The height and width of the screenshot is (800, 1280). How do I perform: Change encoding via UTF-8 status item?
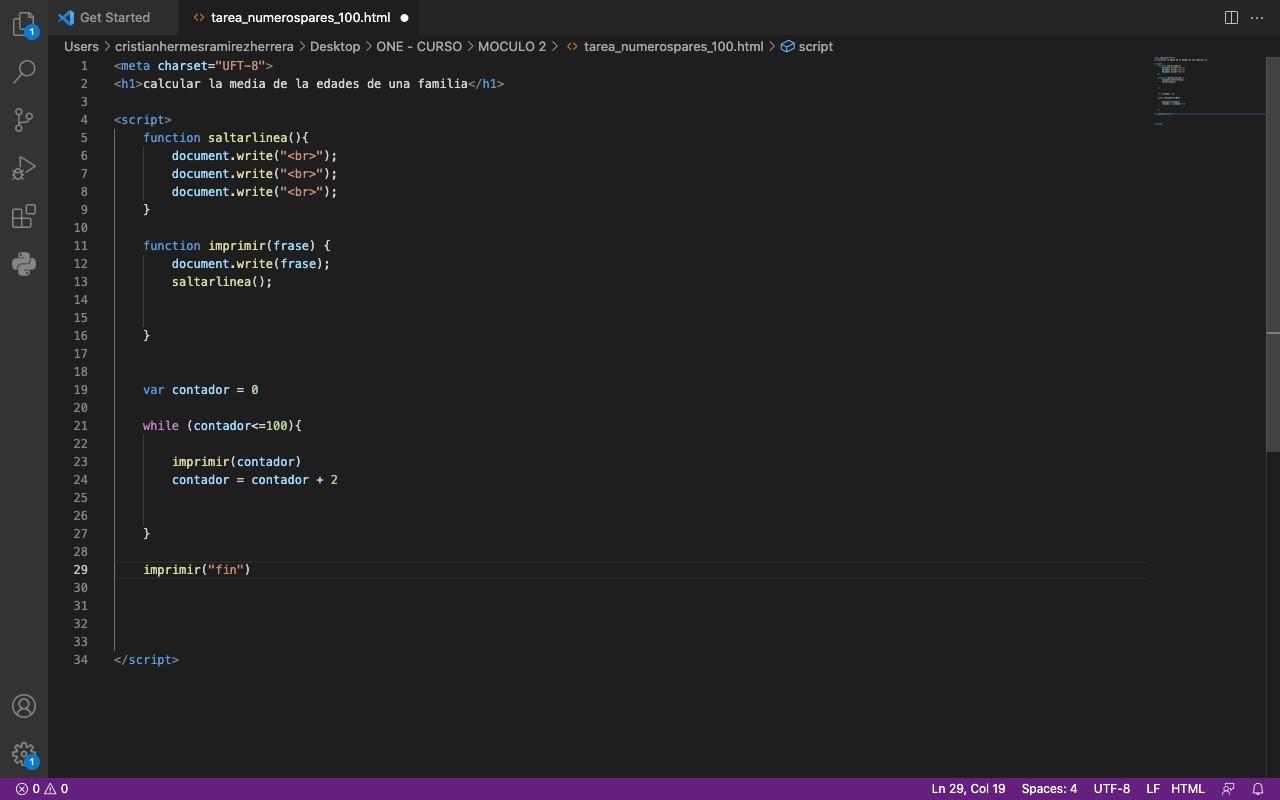tap(1111, 789)
